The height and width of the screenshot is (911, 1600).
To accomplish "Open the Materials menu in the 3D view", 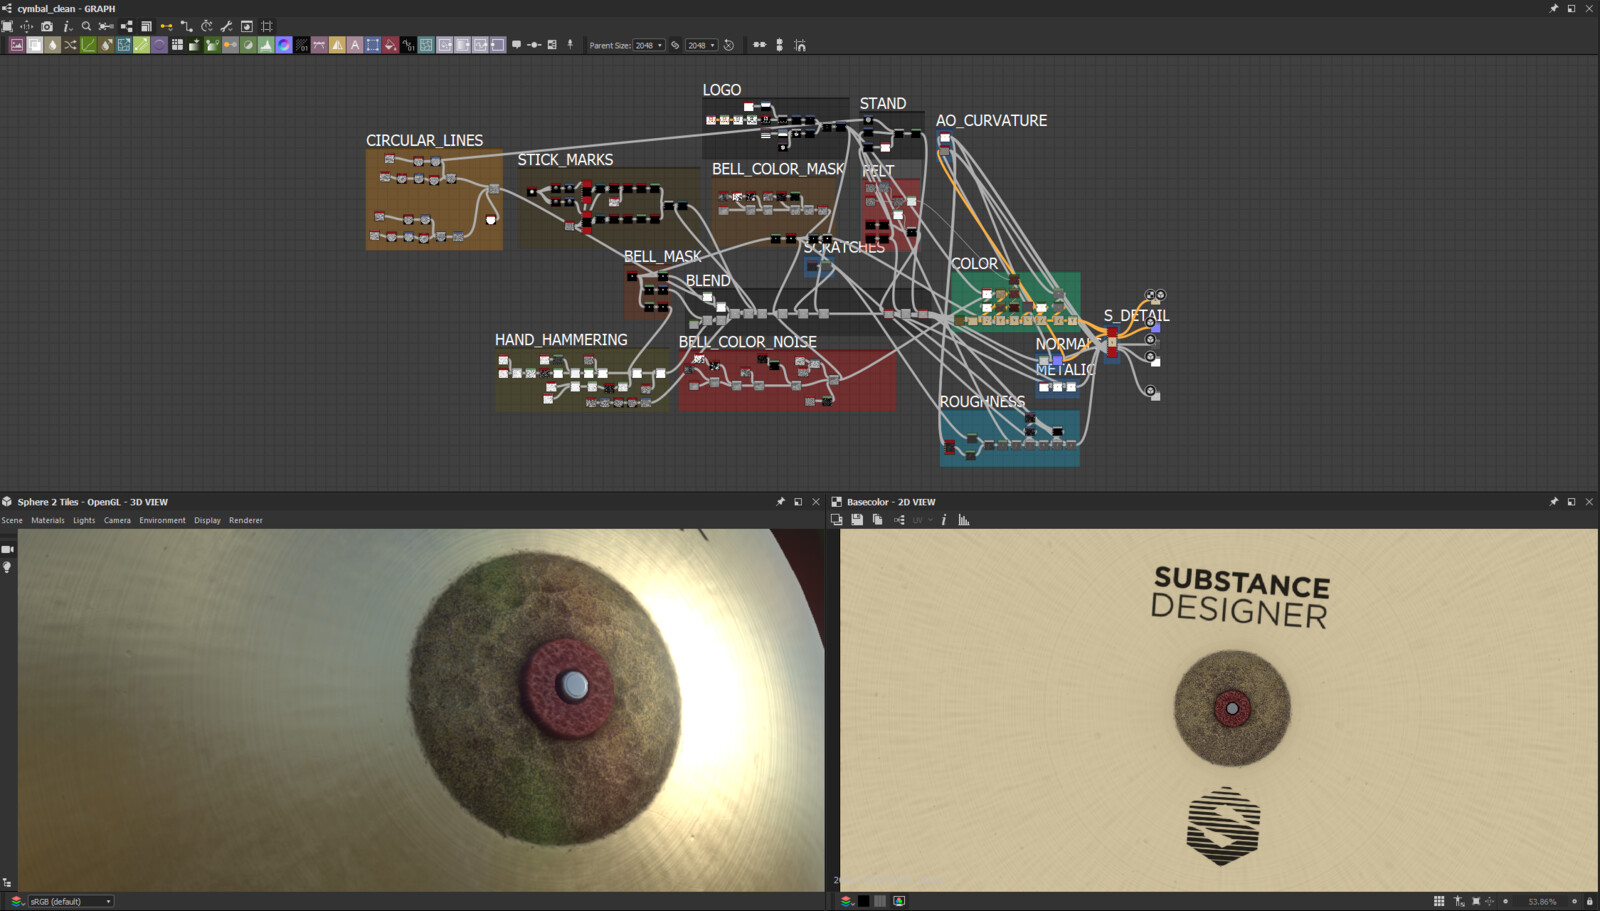I will coord(47,520).
